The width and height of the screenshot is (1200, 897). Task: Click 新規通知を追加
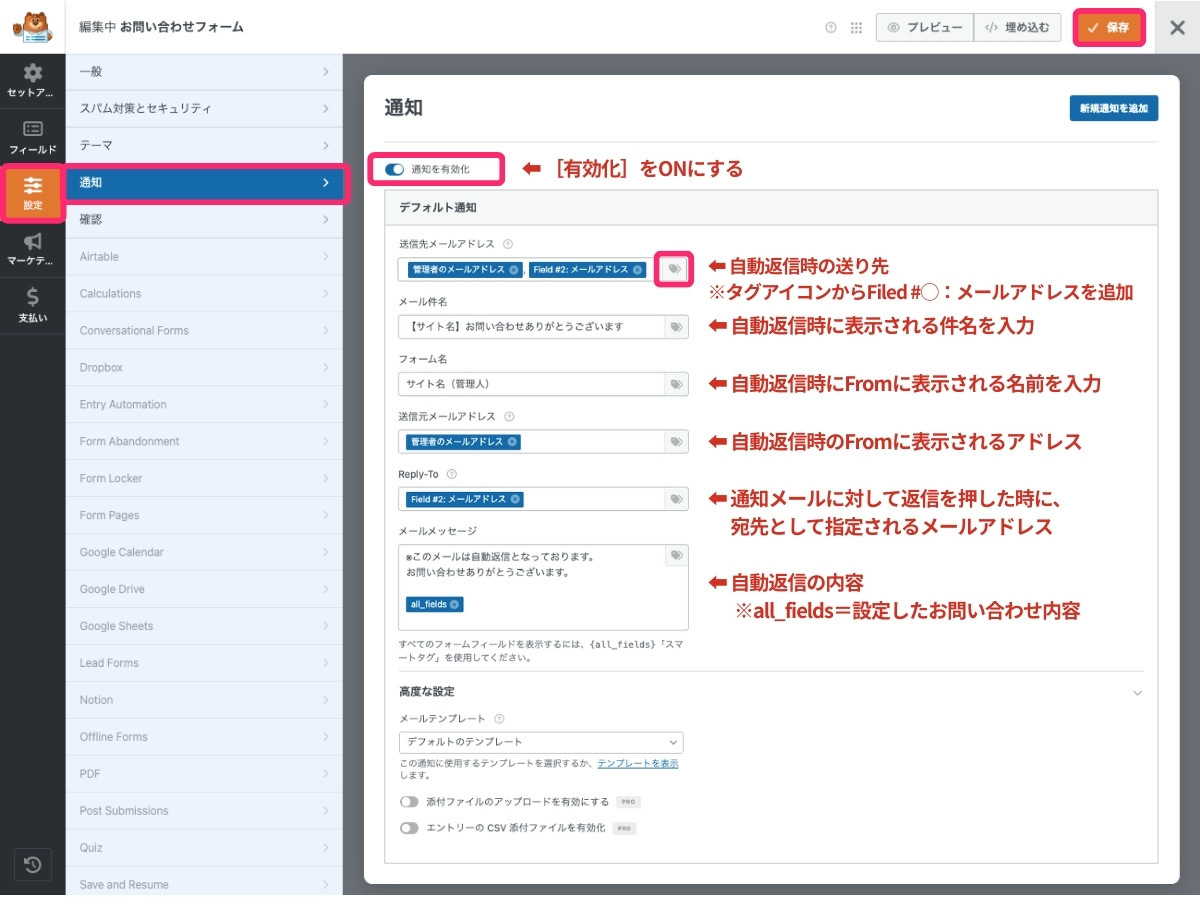[1113, 109]
